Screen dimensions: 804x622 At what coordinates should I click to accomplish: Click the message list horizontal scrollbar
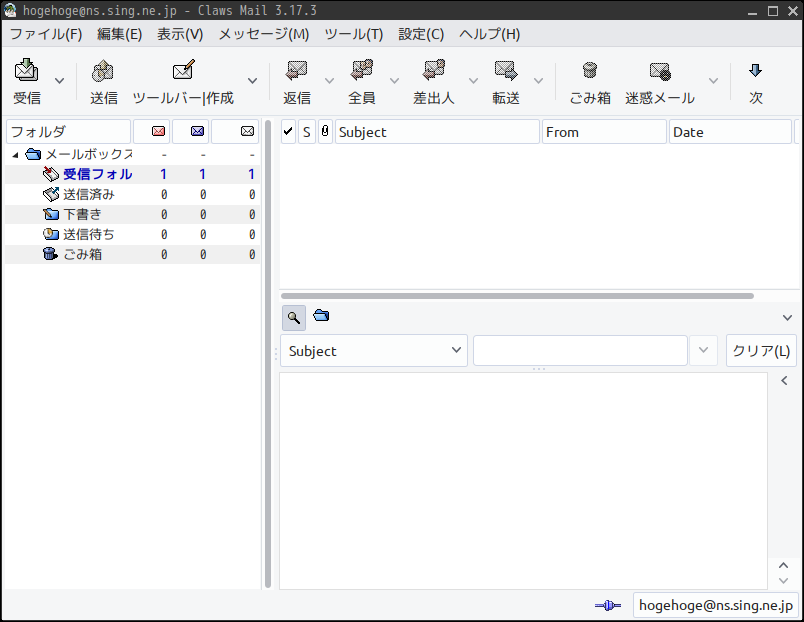tap(517, 296)
